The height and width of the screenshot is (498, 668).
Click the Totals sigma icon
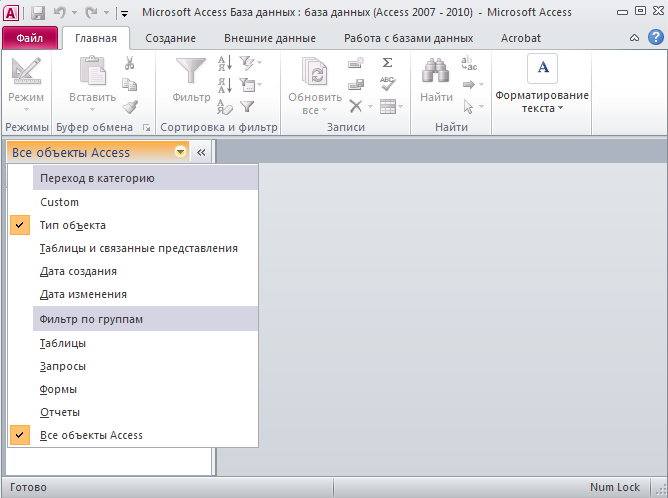tap(387, 63)
